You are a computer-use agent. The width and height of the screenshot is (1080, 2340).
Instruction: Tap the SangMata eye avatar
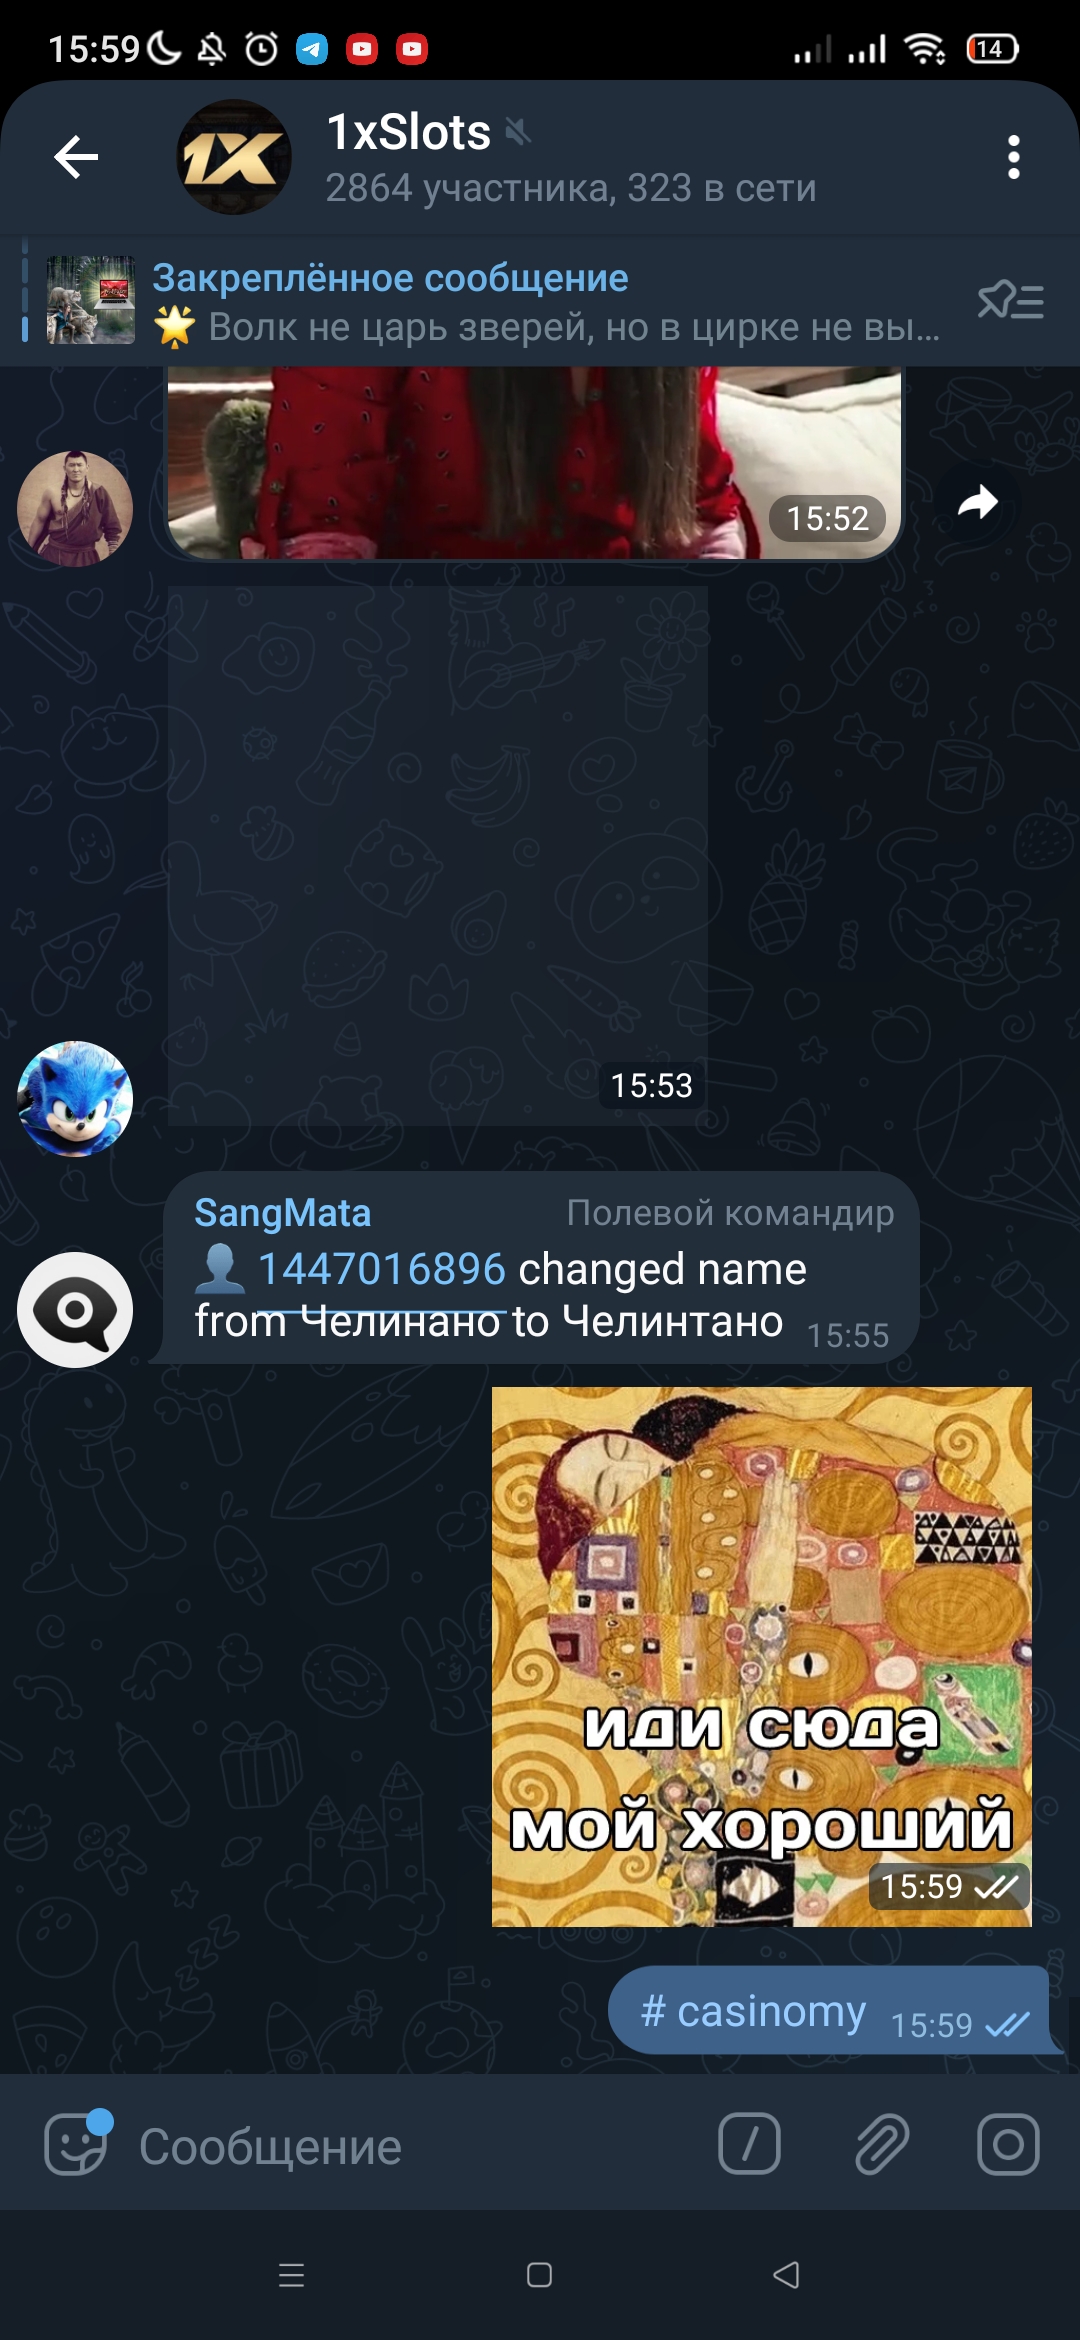point(75,1309)
